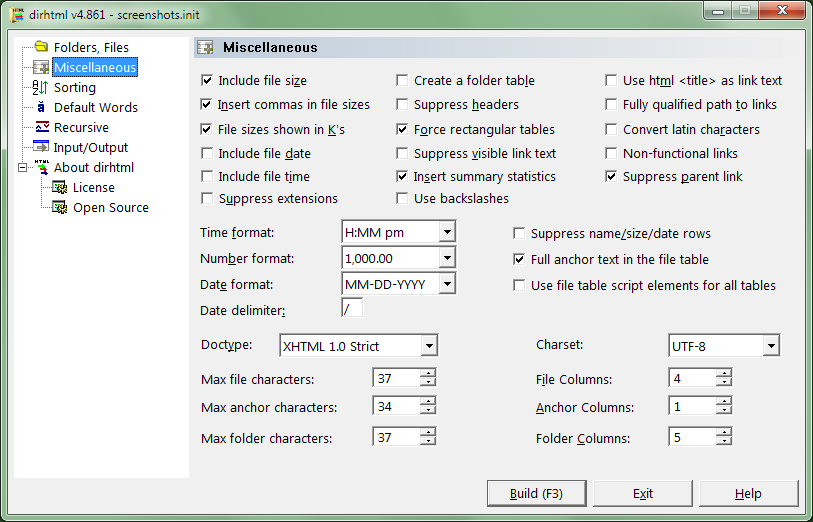Open the Recursive settings page
Image resolution: width=813 pixels, height=522 pixels.
pyautogui.click(x=81, y=128)
